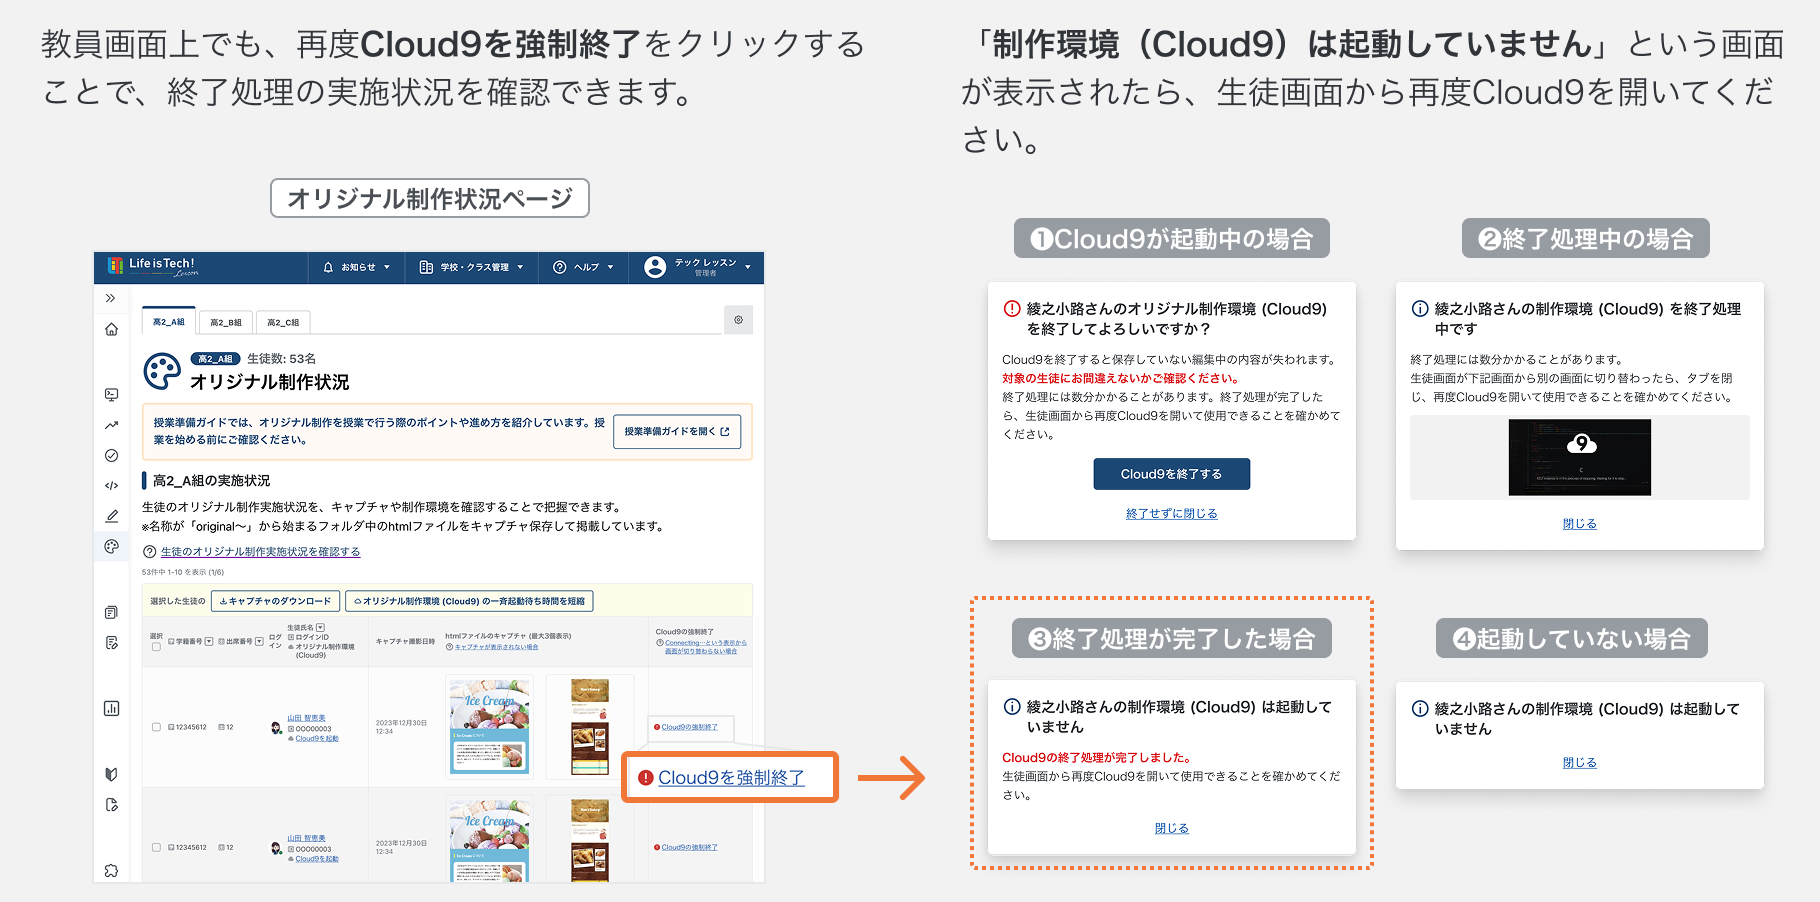
Task: Click キャプチャのダウンロード button
Action: coord(275,601)
